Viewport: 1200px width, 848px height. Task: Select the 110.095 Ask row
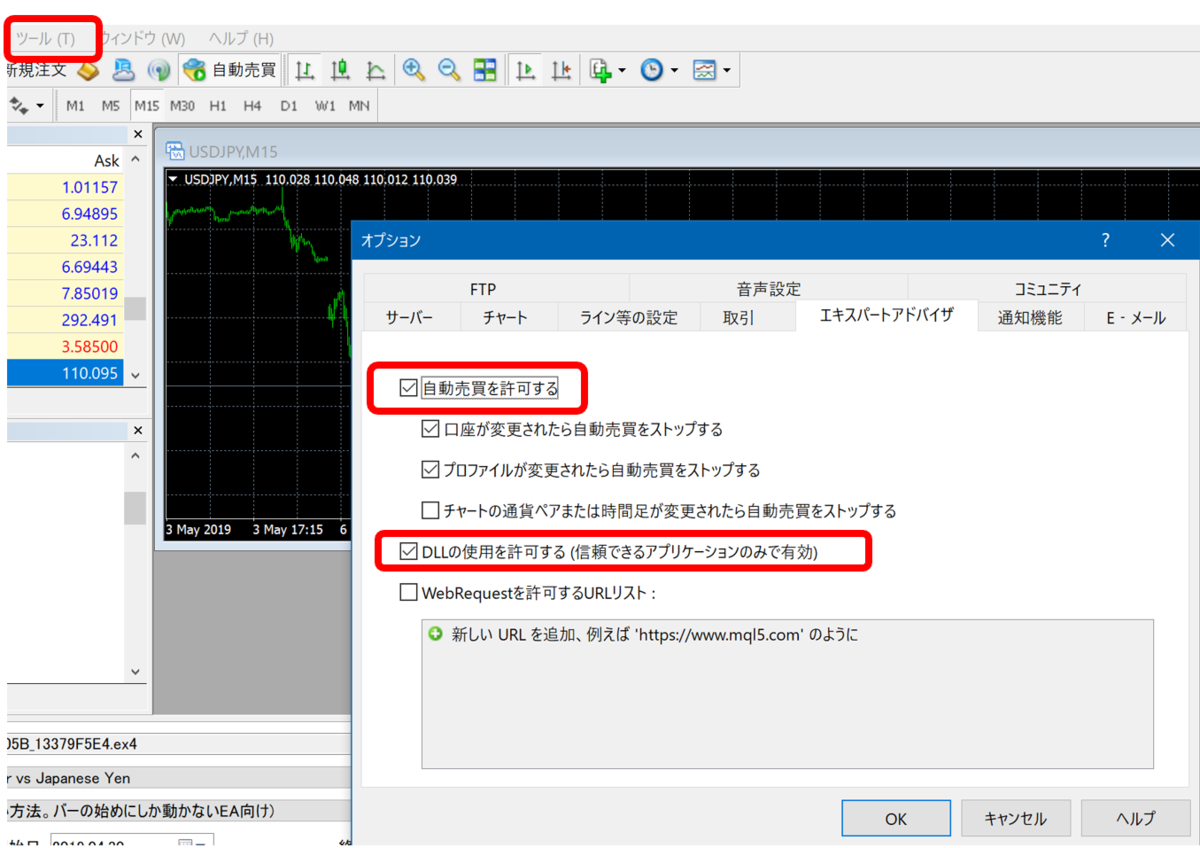64,373
